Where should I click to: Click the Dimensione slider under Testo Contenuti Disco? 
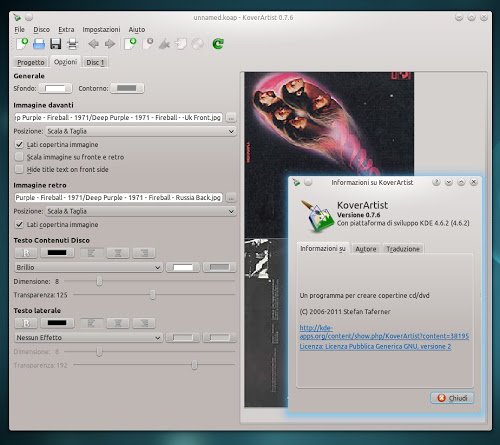coord(150,281)
